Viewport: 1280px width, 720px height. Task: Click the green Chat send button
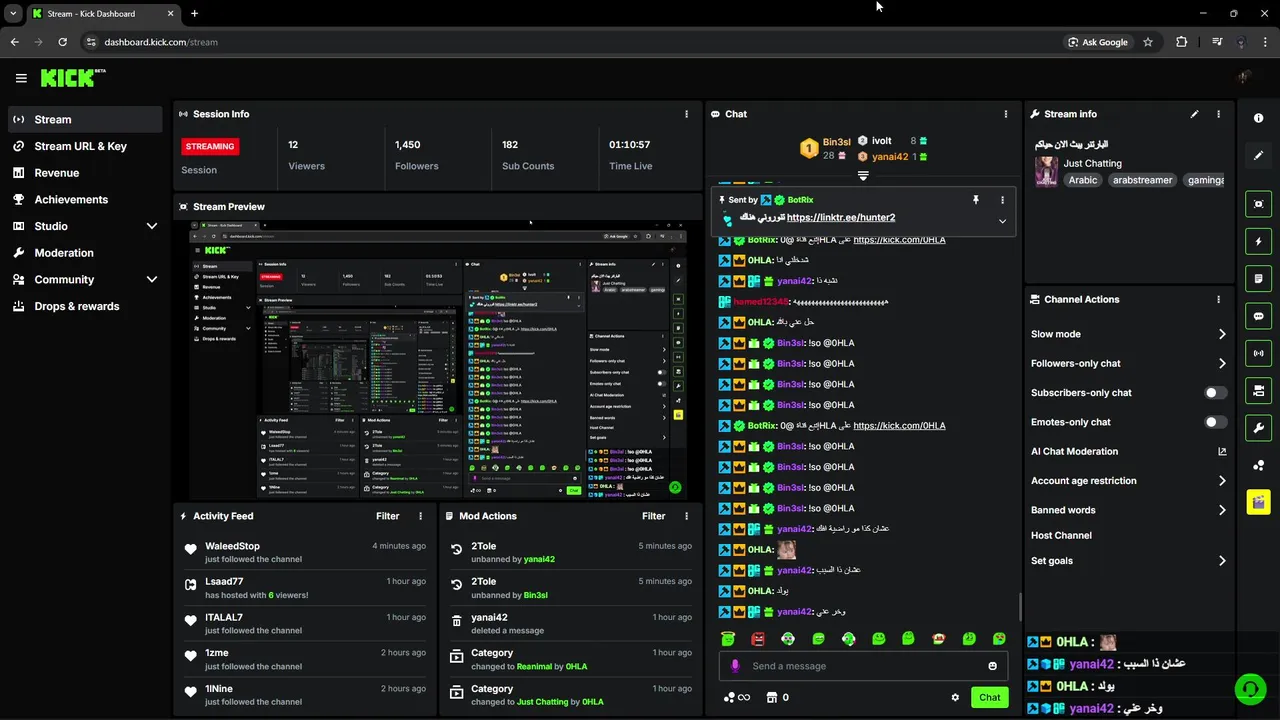(x=990, y=698)
